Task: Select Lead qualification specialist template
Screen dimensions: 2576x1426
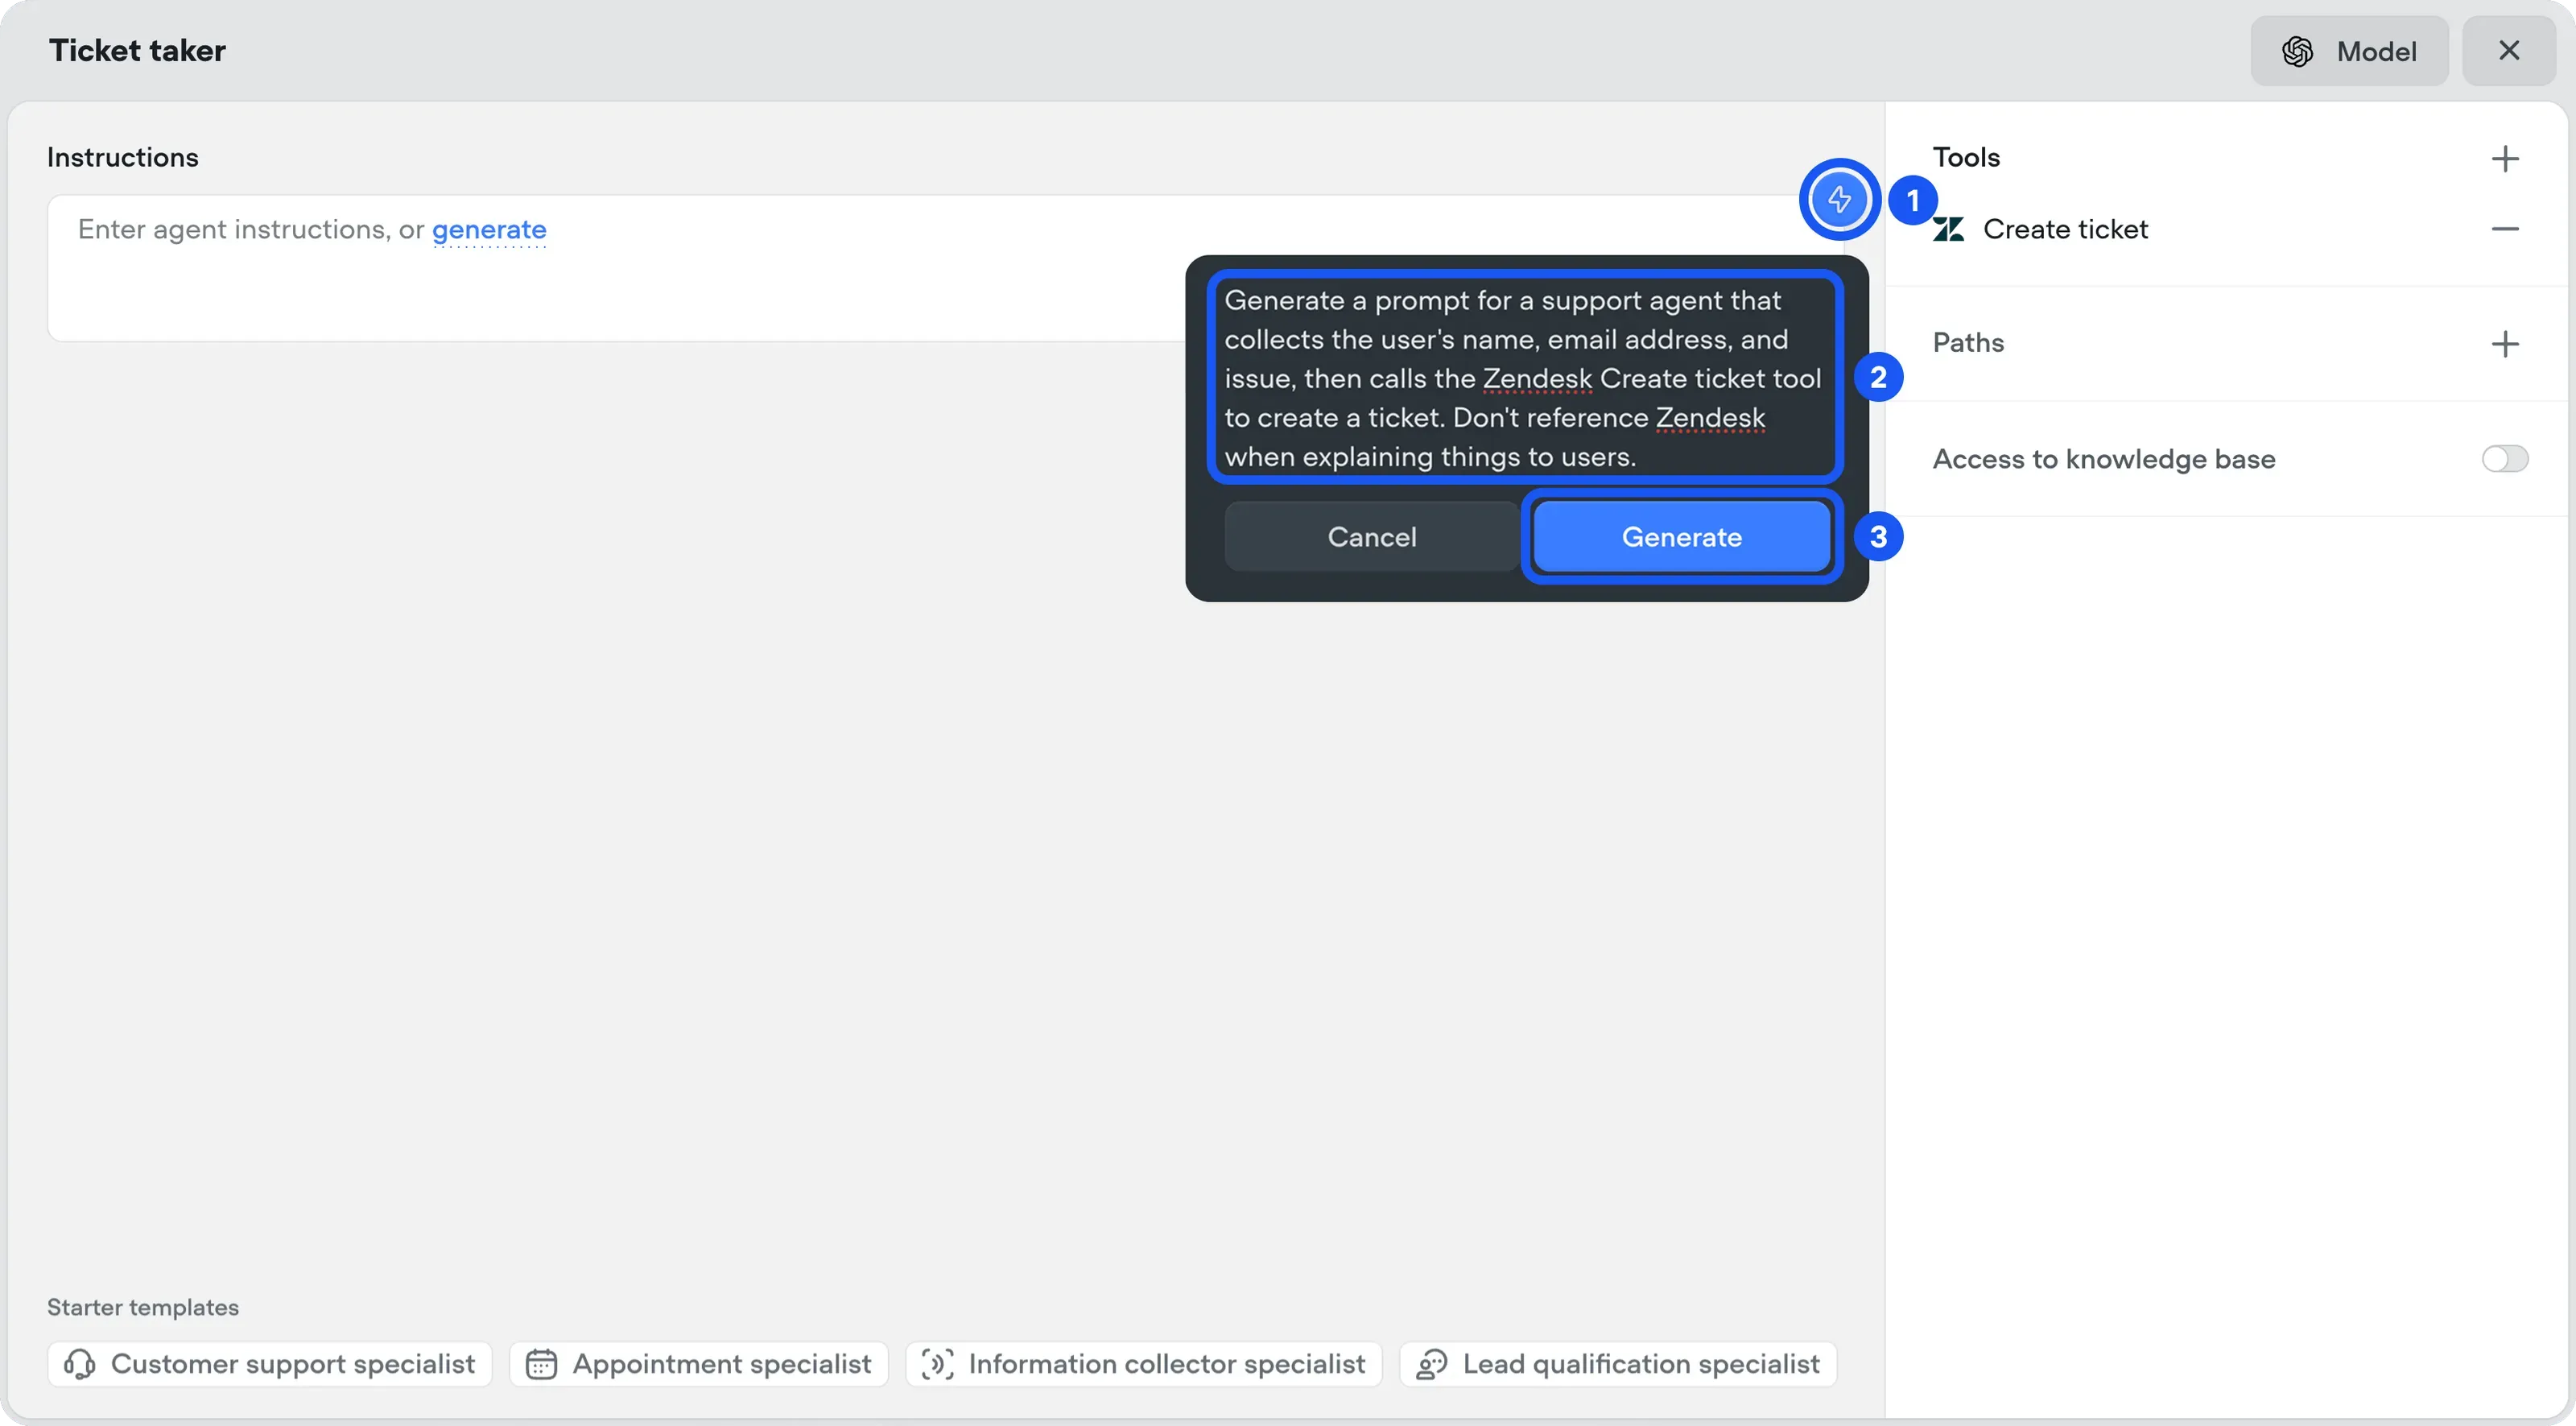Action: (1618, 1364)
